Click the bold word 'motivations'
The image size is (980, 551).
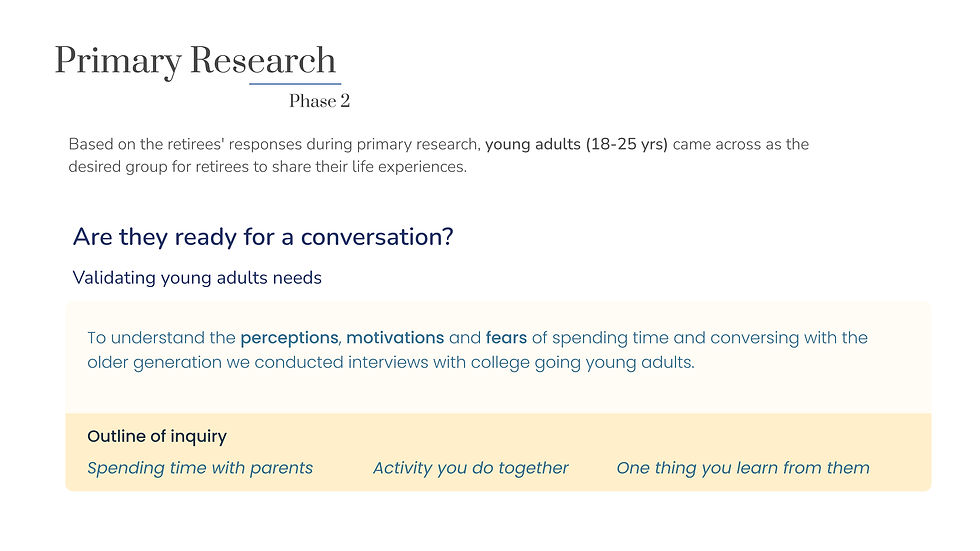pos(395,338)
